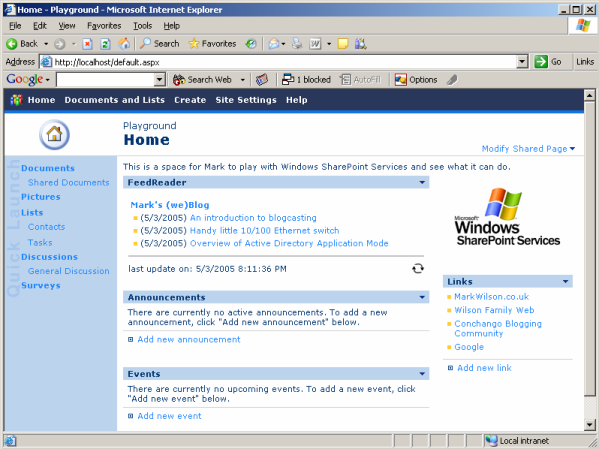
Task: Click the page vertical scrollbar down arrow
Action: pos(589,424)
